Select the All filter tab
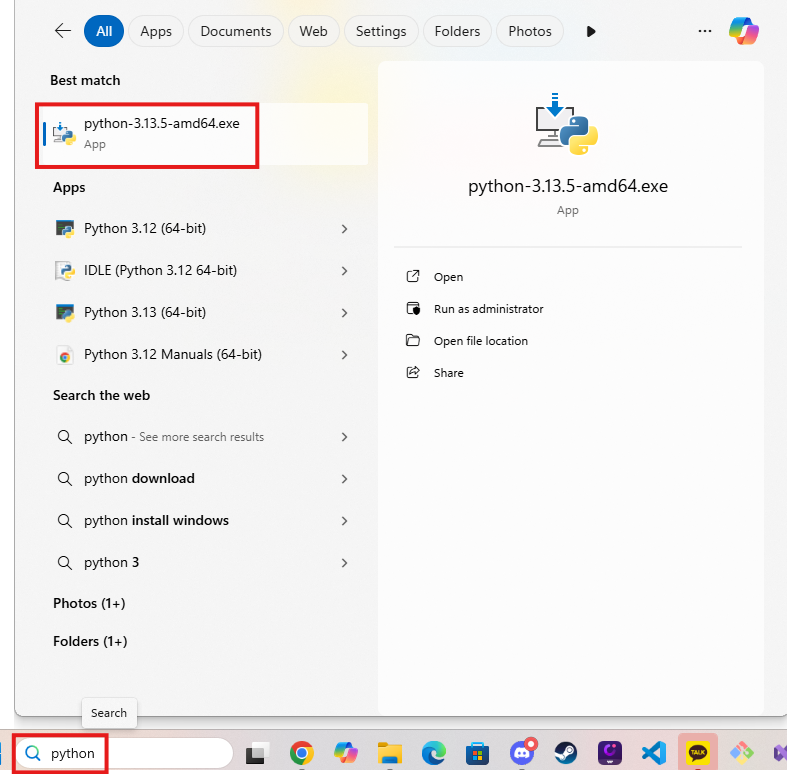The height and width of the screenshot is (774, 787). [104, 31]
